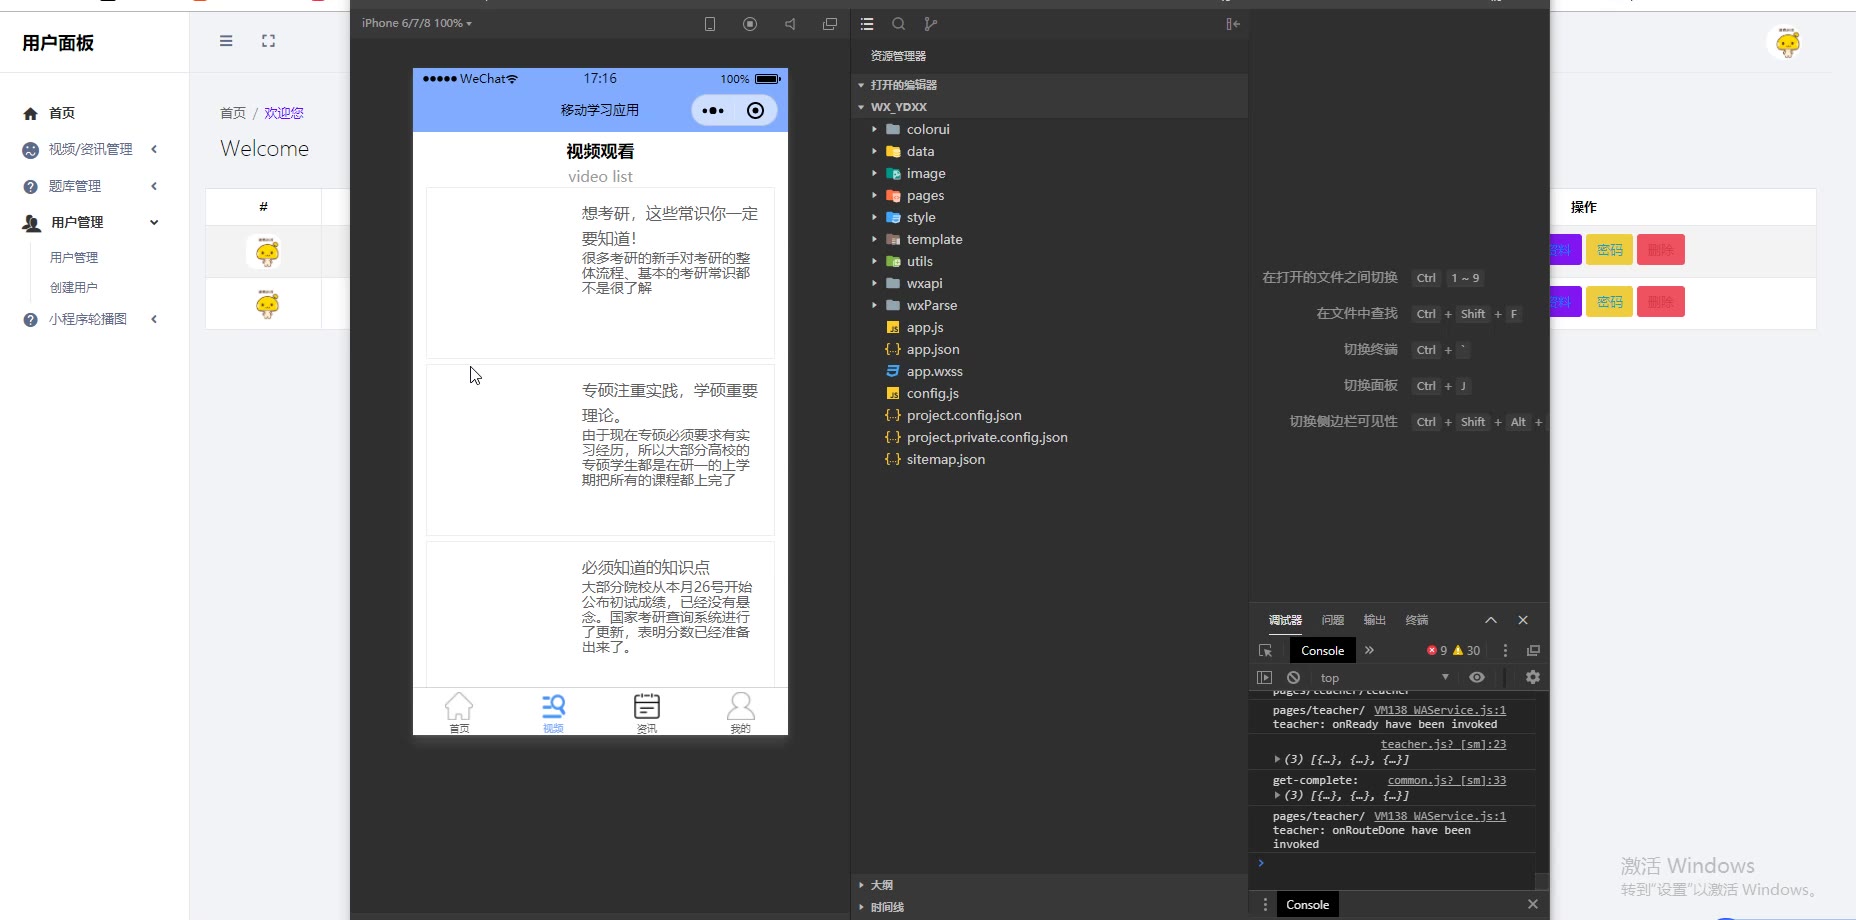Click the record icon in simulator toolbar
The width and height of the screenshot is (1856, 920).
(x=750, y=24)
